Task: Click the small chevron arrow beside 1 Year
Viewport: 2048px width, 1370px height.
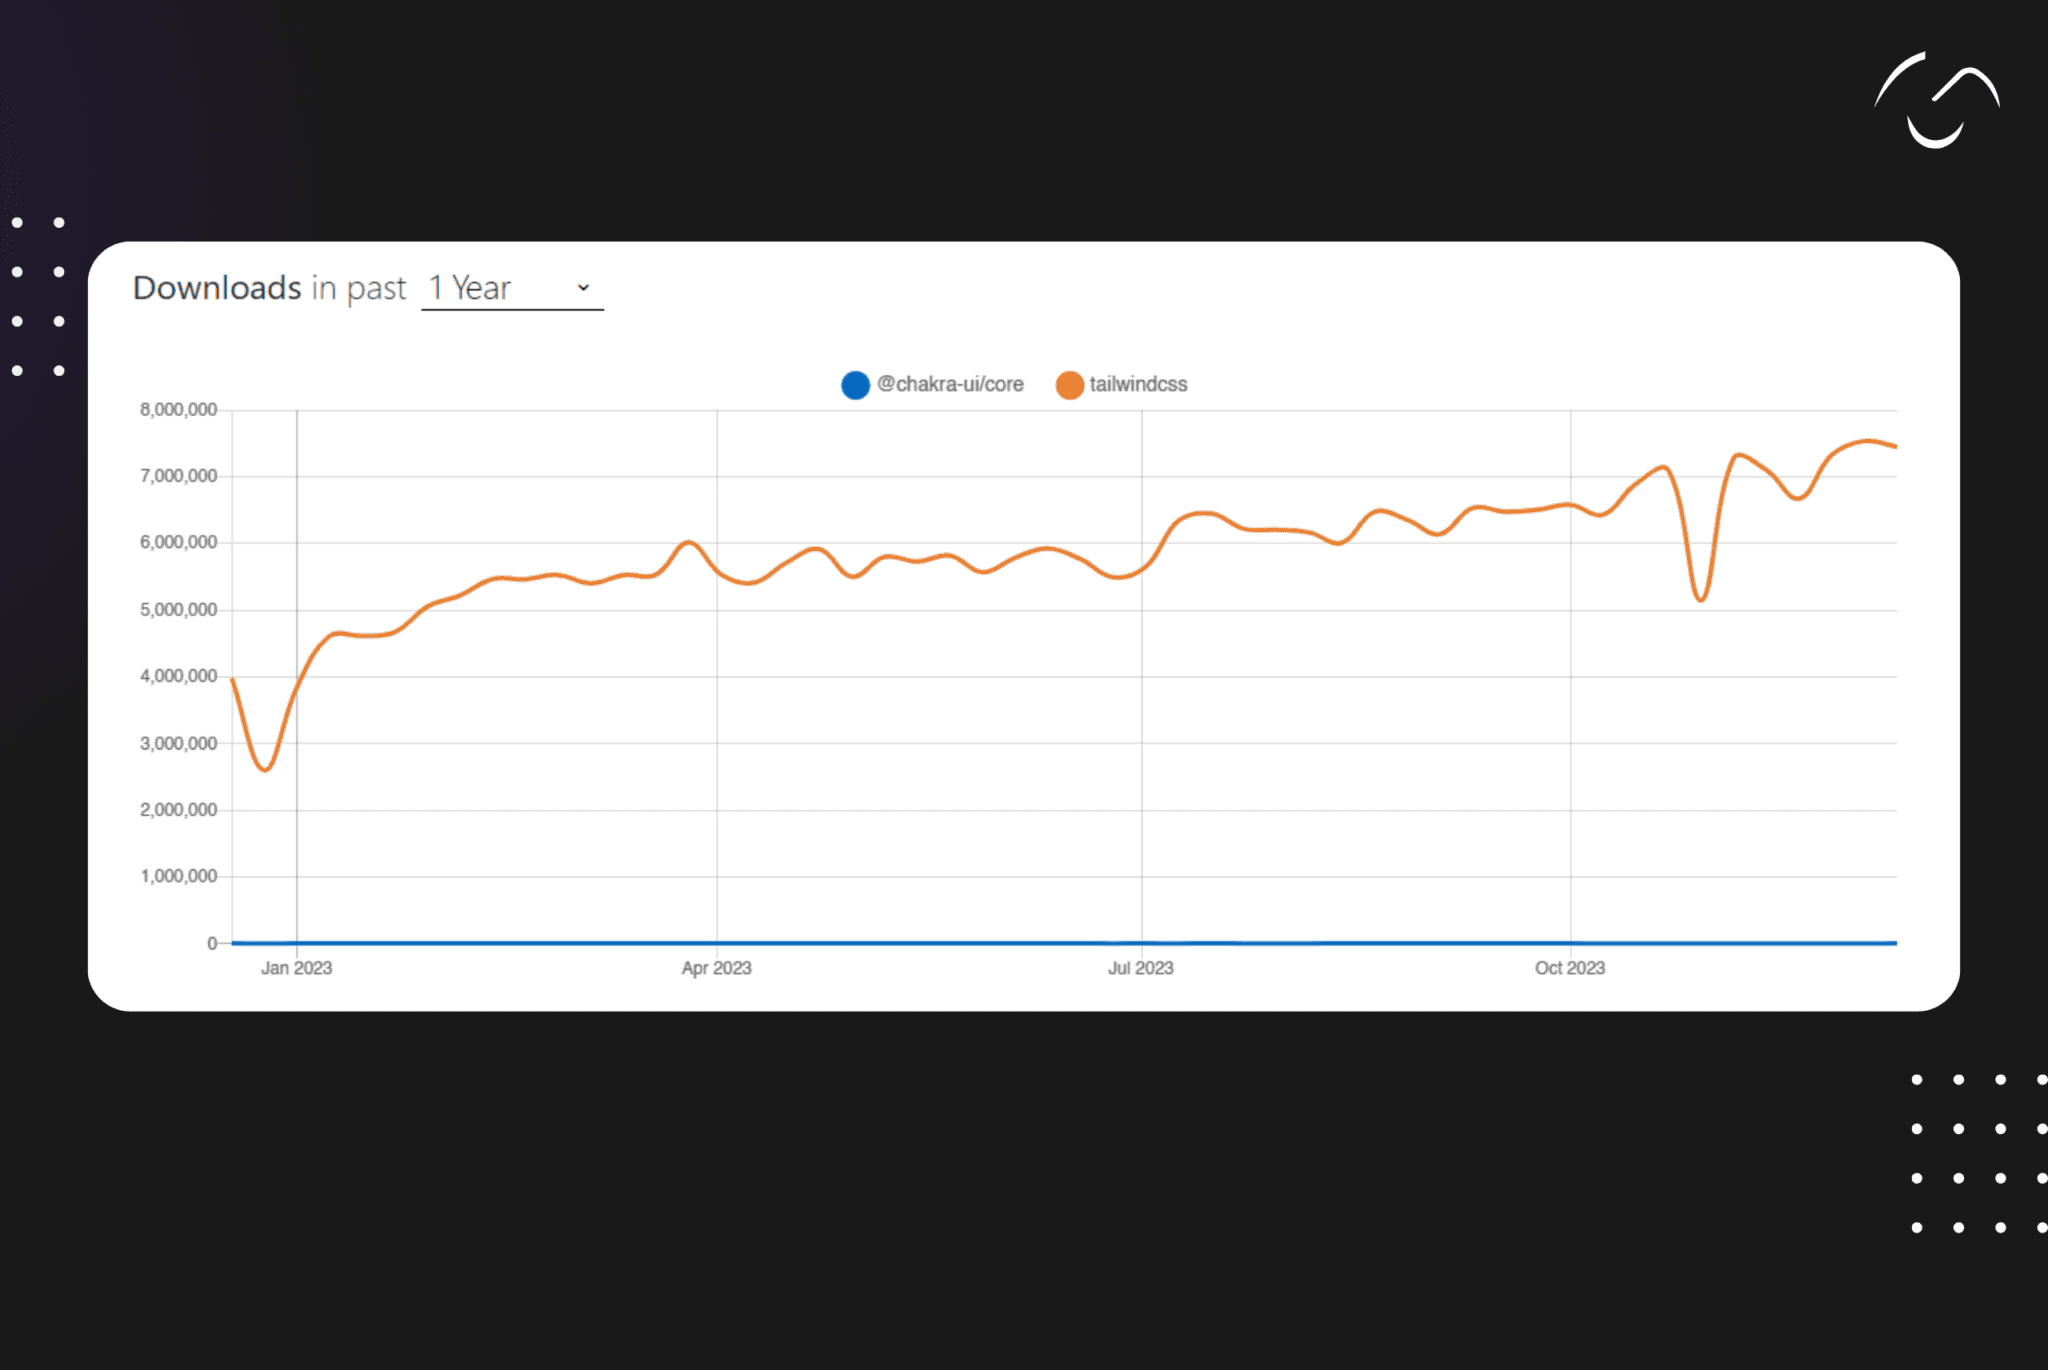Action: tap(583, 288)
